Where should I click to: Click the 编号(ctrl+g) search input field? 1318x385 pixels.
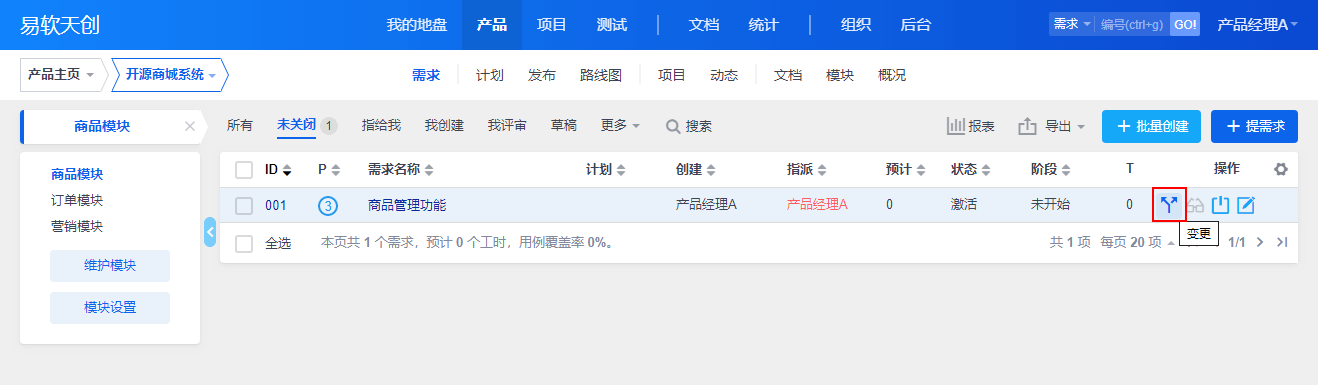(1132, 24)
